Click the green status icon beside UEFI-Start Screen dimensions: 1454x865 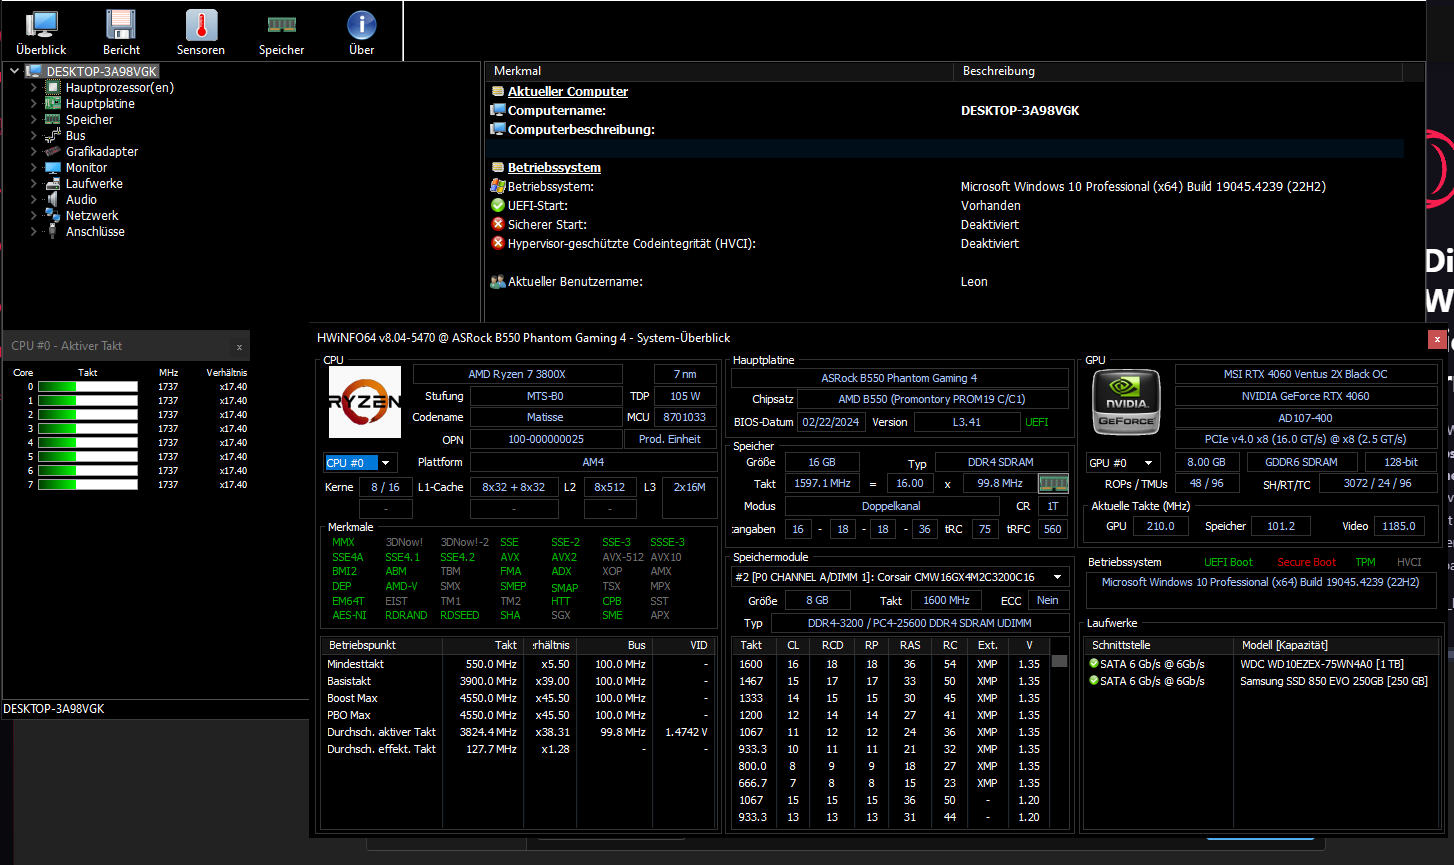[498, 205]
